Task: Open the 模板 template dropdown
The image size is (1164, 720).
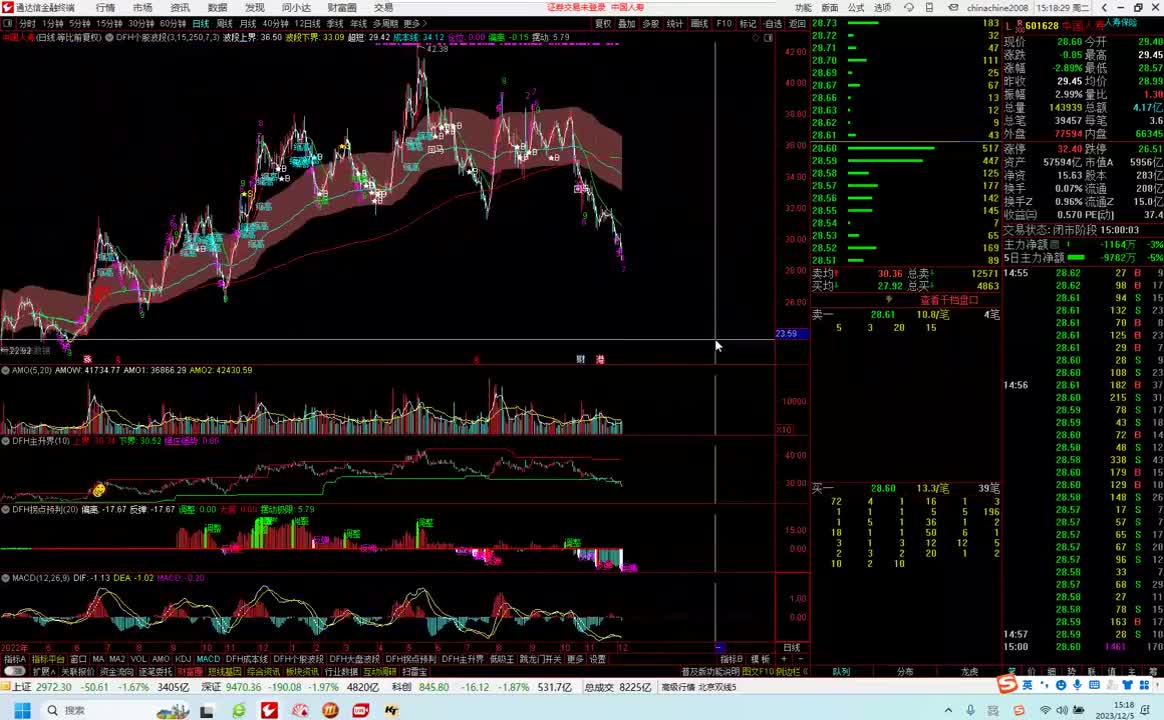Action: tap(760, 659)
